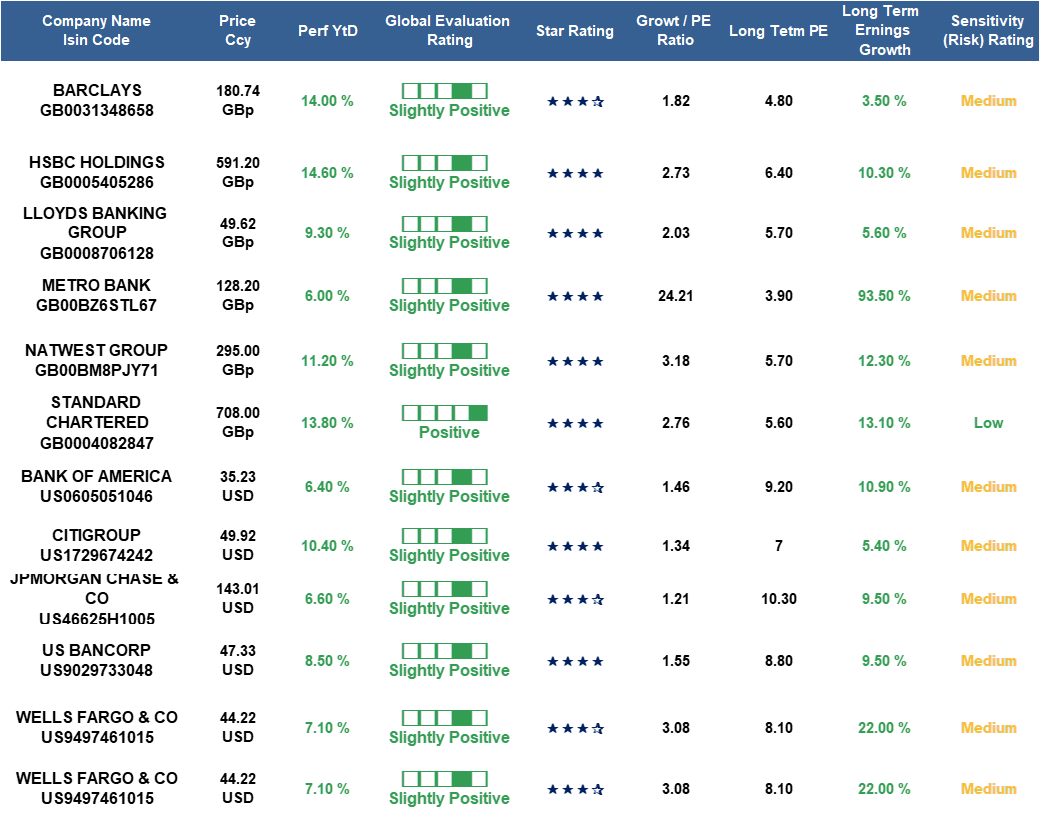Image resolution: width=1040 pixels, height=821 pixels.
Task: Select US Bancorp's star rating
Action: pos(575,661)
